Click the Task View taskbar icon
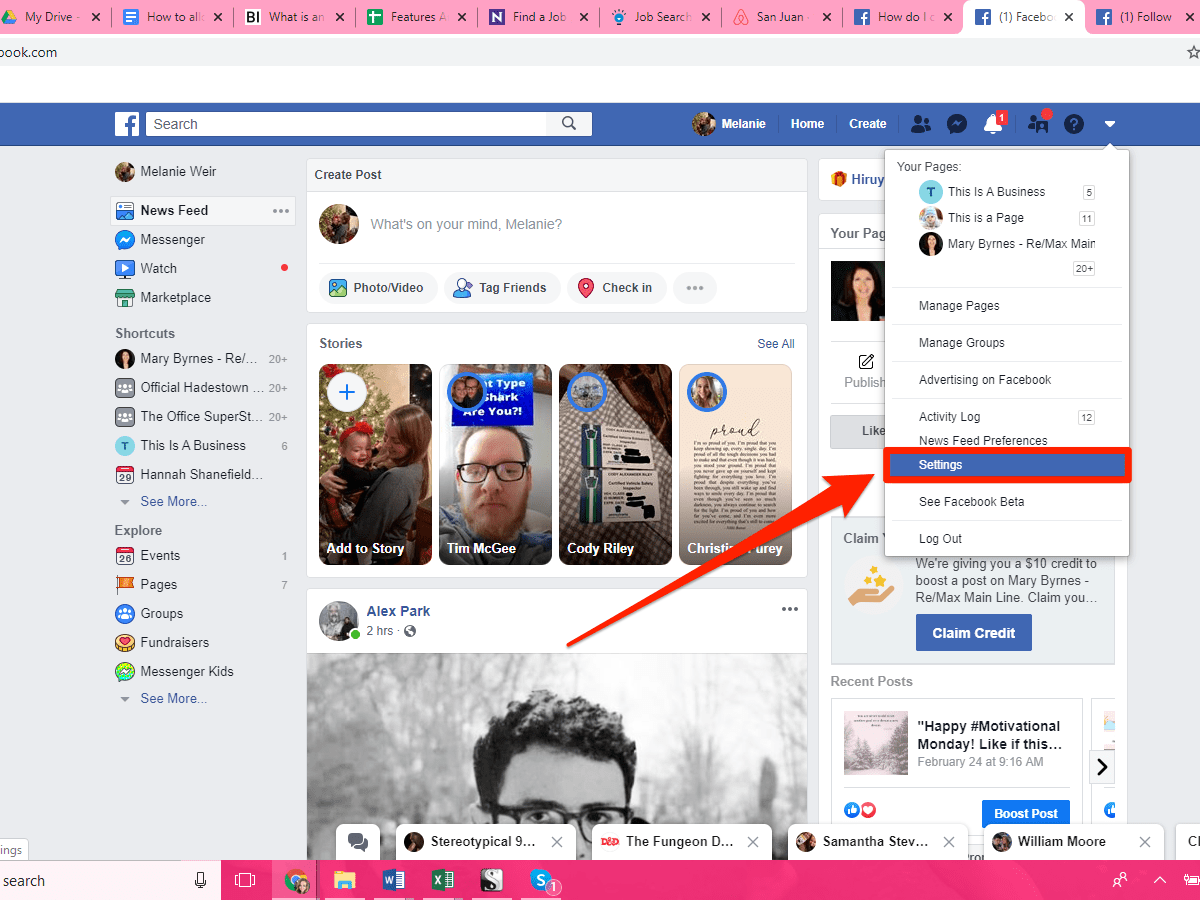Screen dimensions: 1200x900 [245, 880]
